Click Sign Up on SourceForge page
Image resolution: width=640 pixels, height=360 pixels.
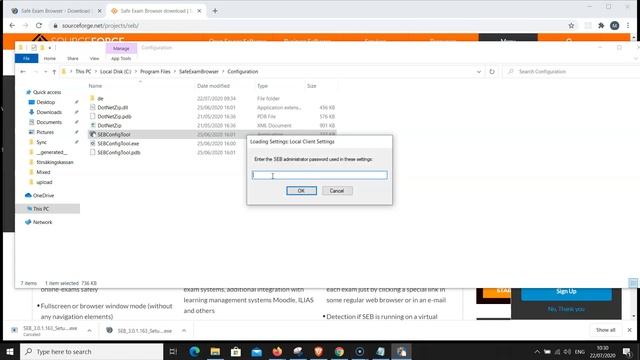566,291
